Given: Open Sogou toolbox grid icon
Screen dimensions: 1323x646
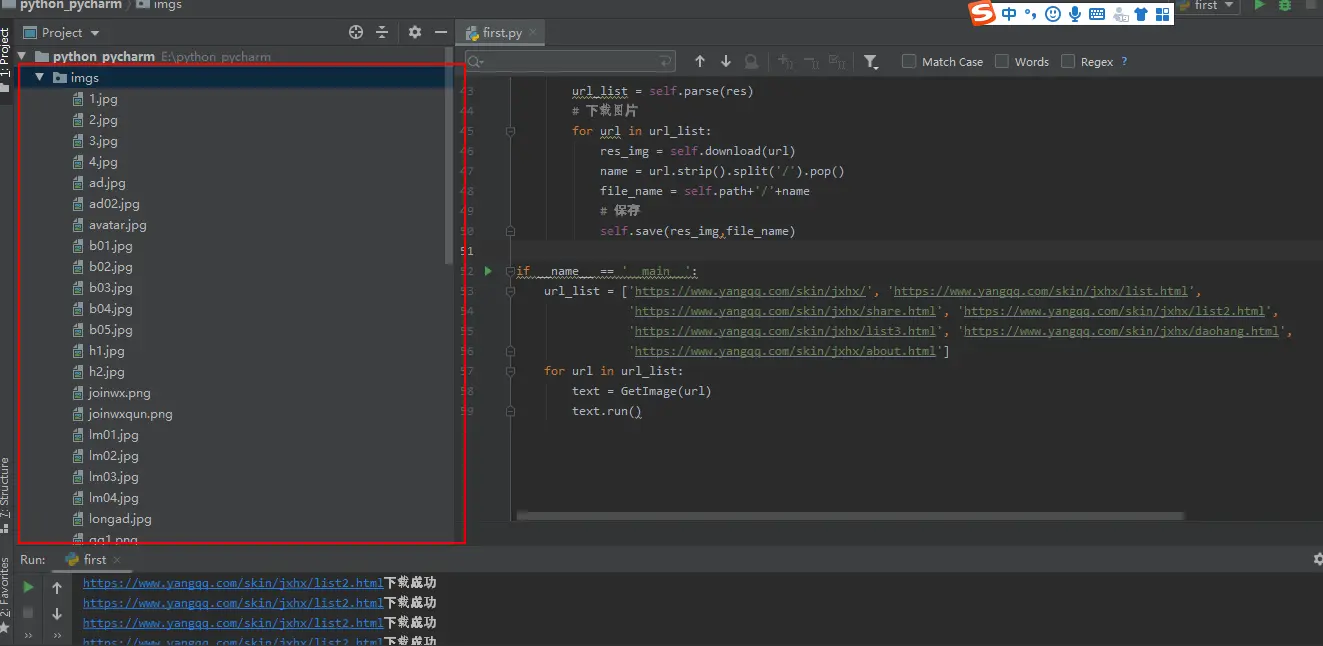Looking at the screenshot, I should tap(1162, 14).
